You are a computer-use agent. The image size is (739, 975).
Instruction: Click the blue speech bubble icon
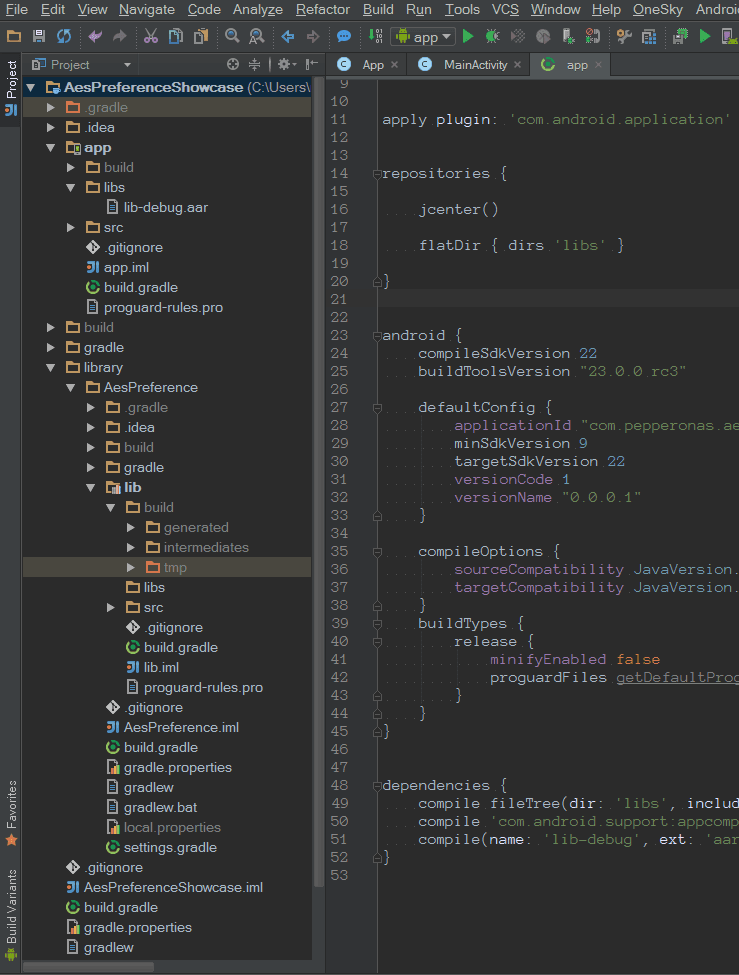343,36
